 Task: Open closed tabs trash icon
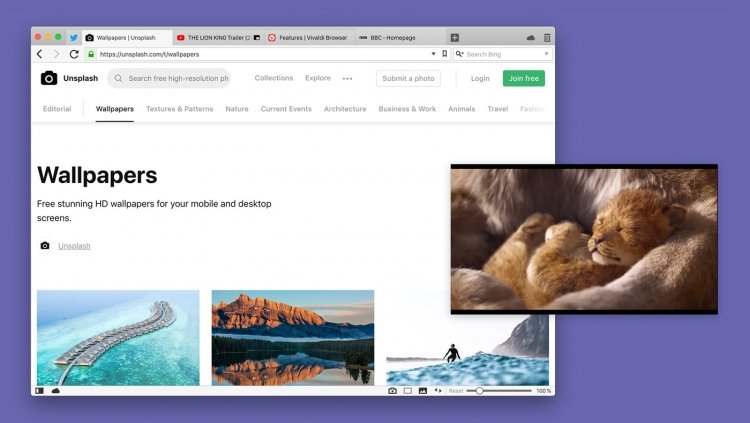(x=547, y=37)
